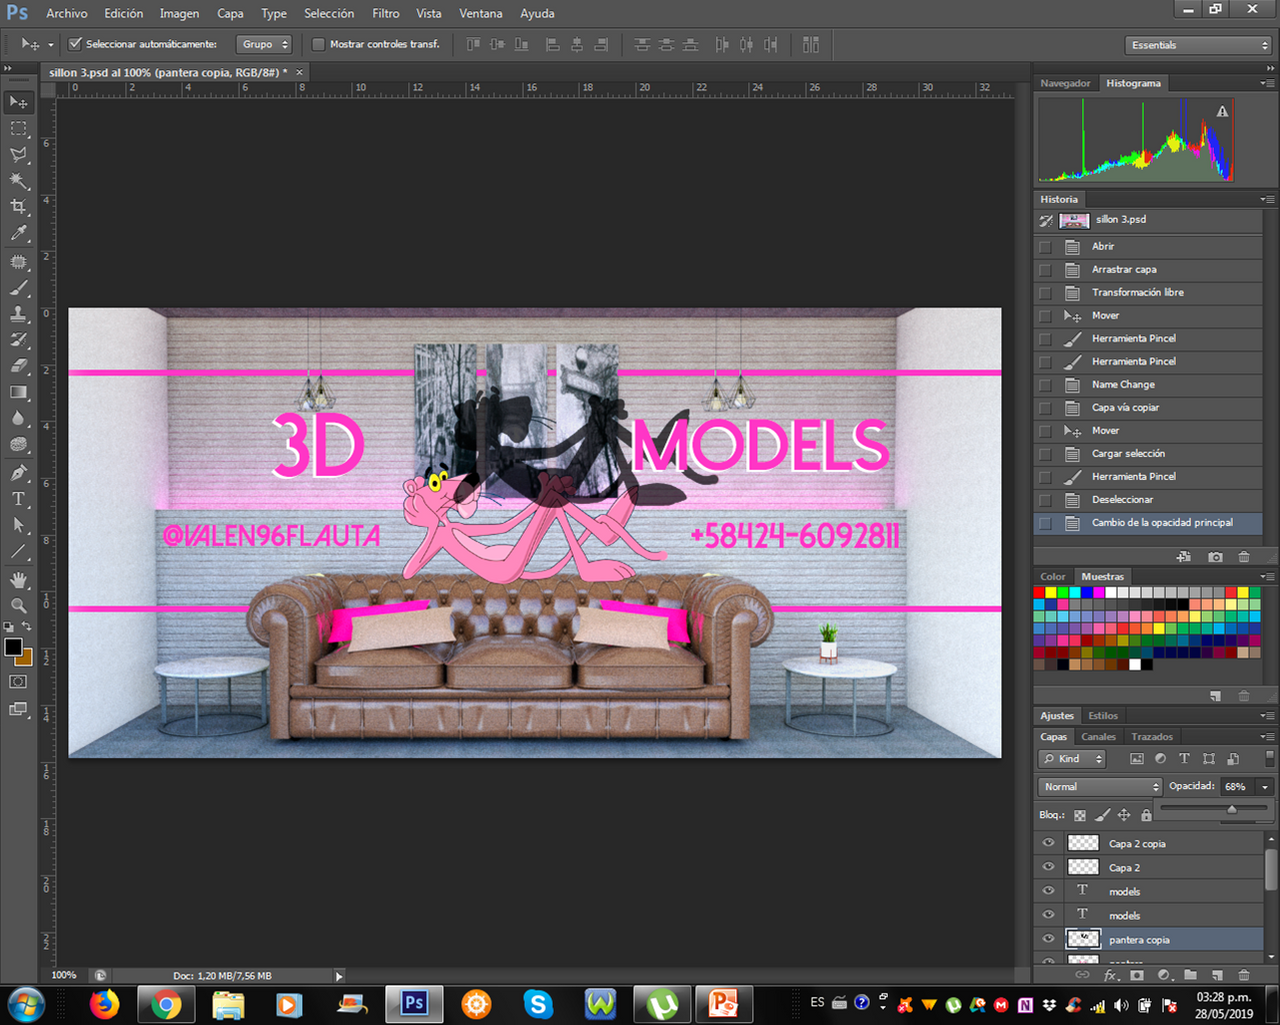Select the Horizontal Type tool

click(18, 499)
